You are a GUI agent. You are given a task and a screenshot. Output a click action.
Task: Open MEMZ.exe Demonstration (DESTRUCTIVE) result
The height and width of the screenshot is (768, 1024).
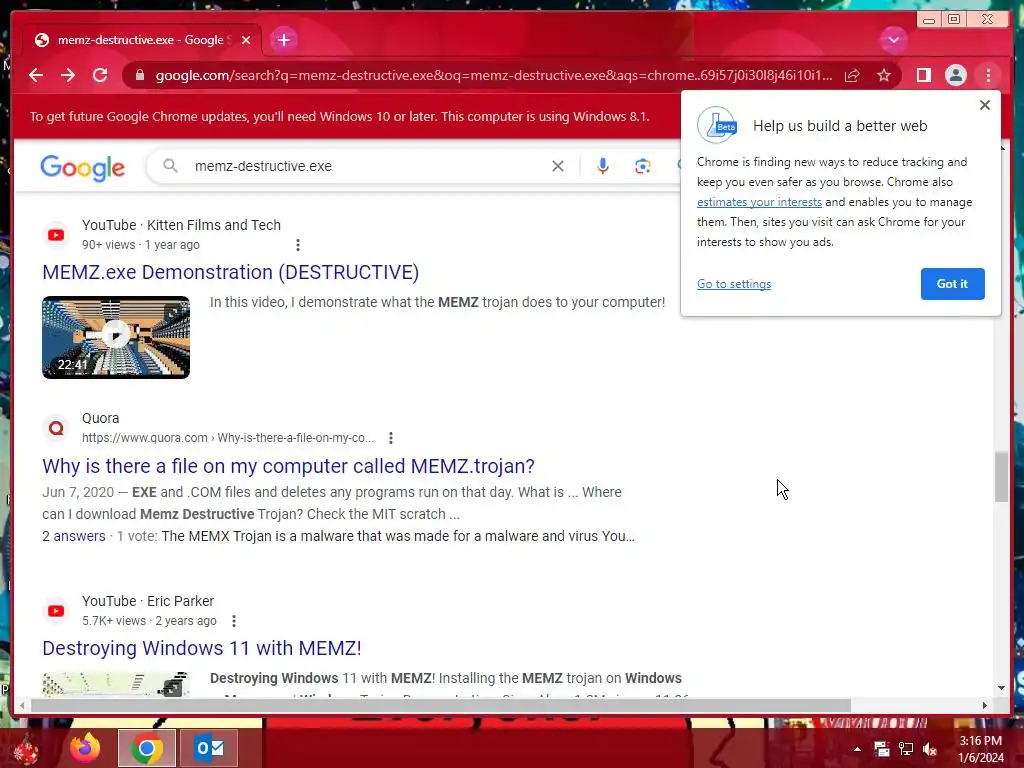231,272
